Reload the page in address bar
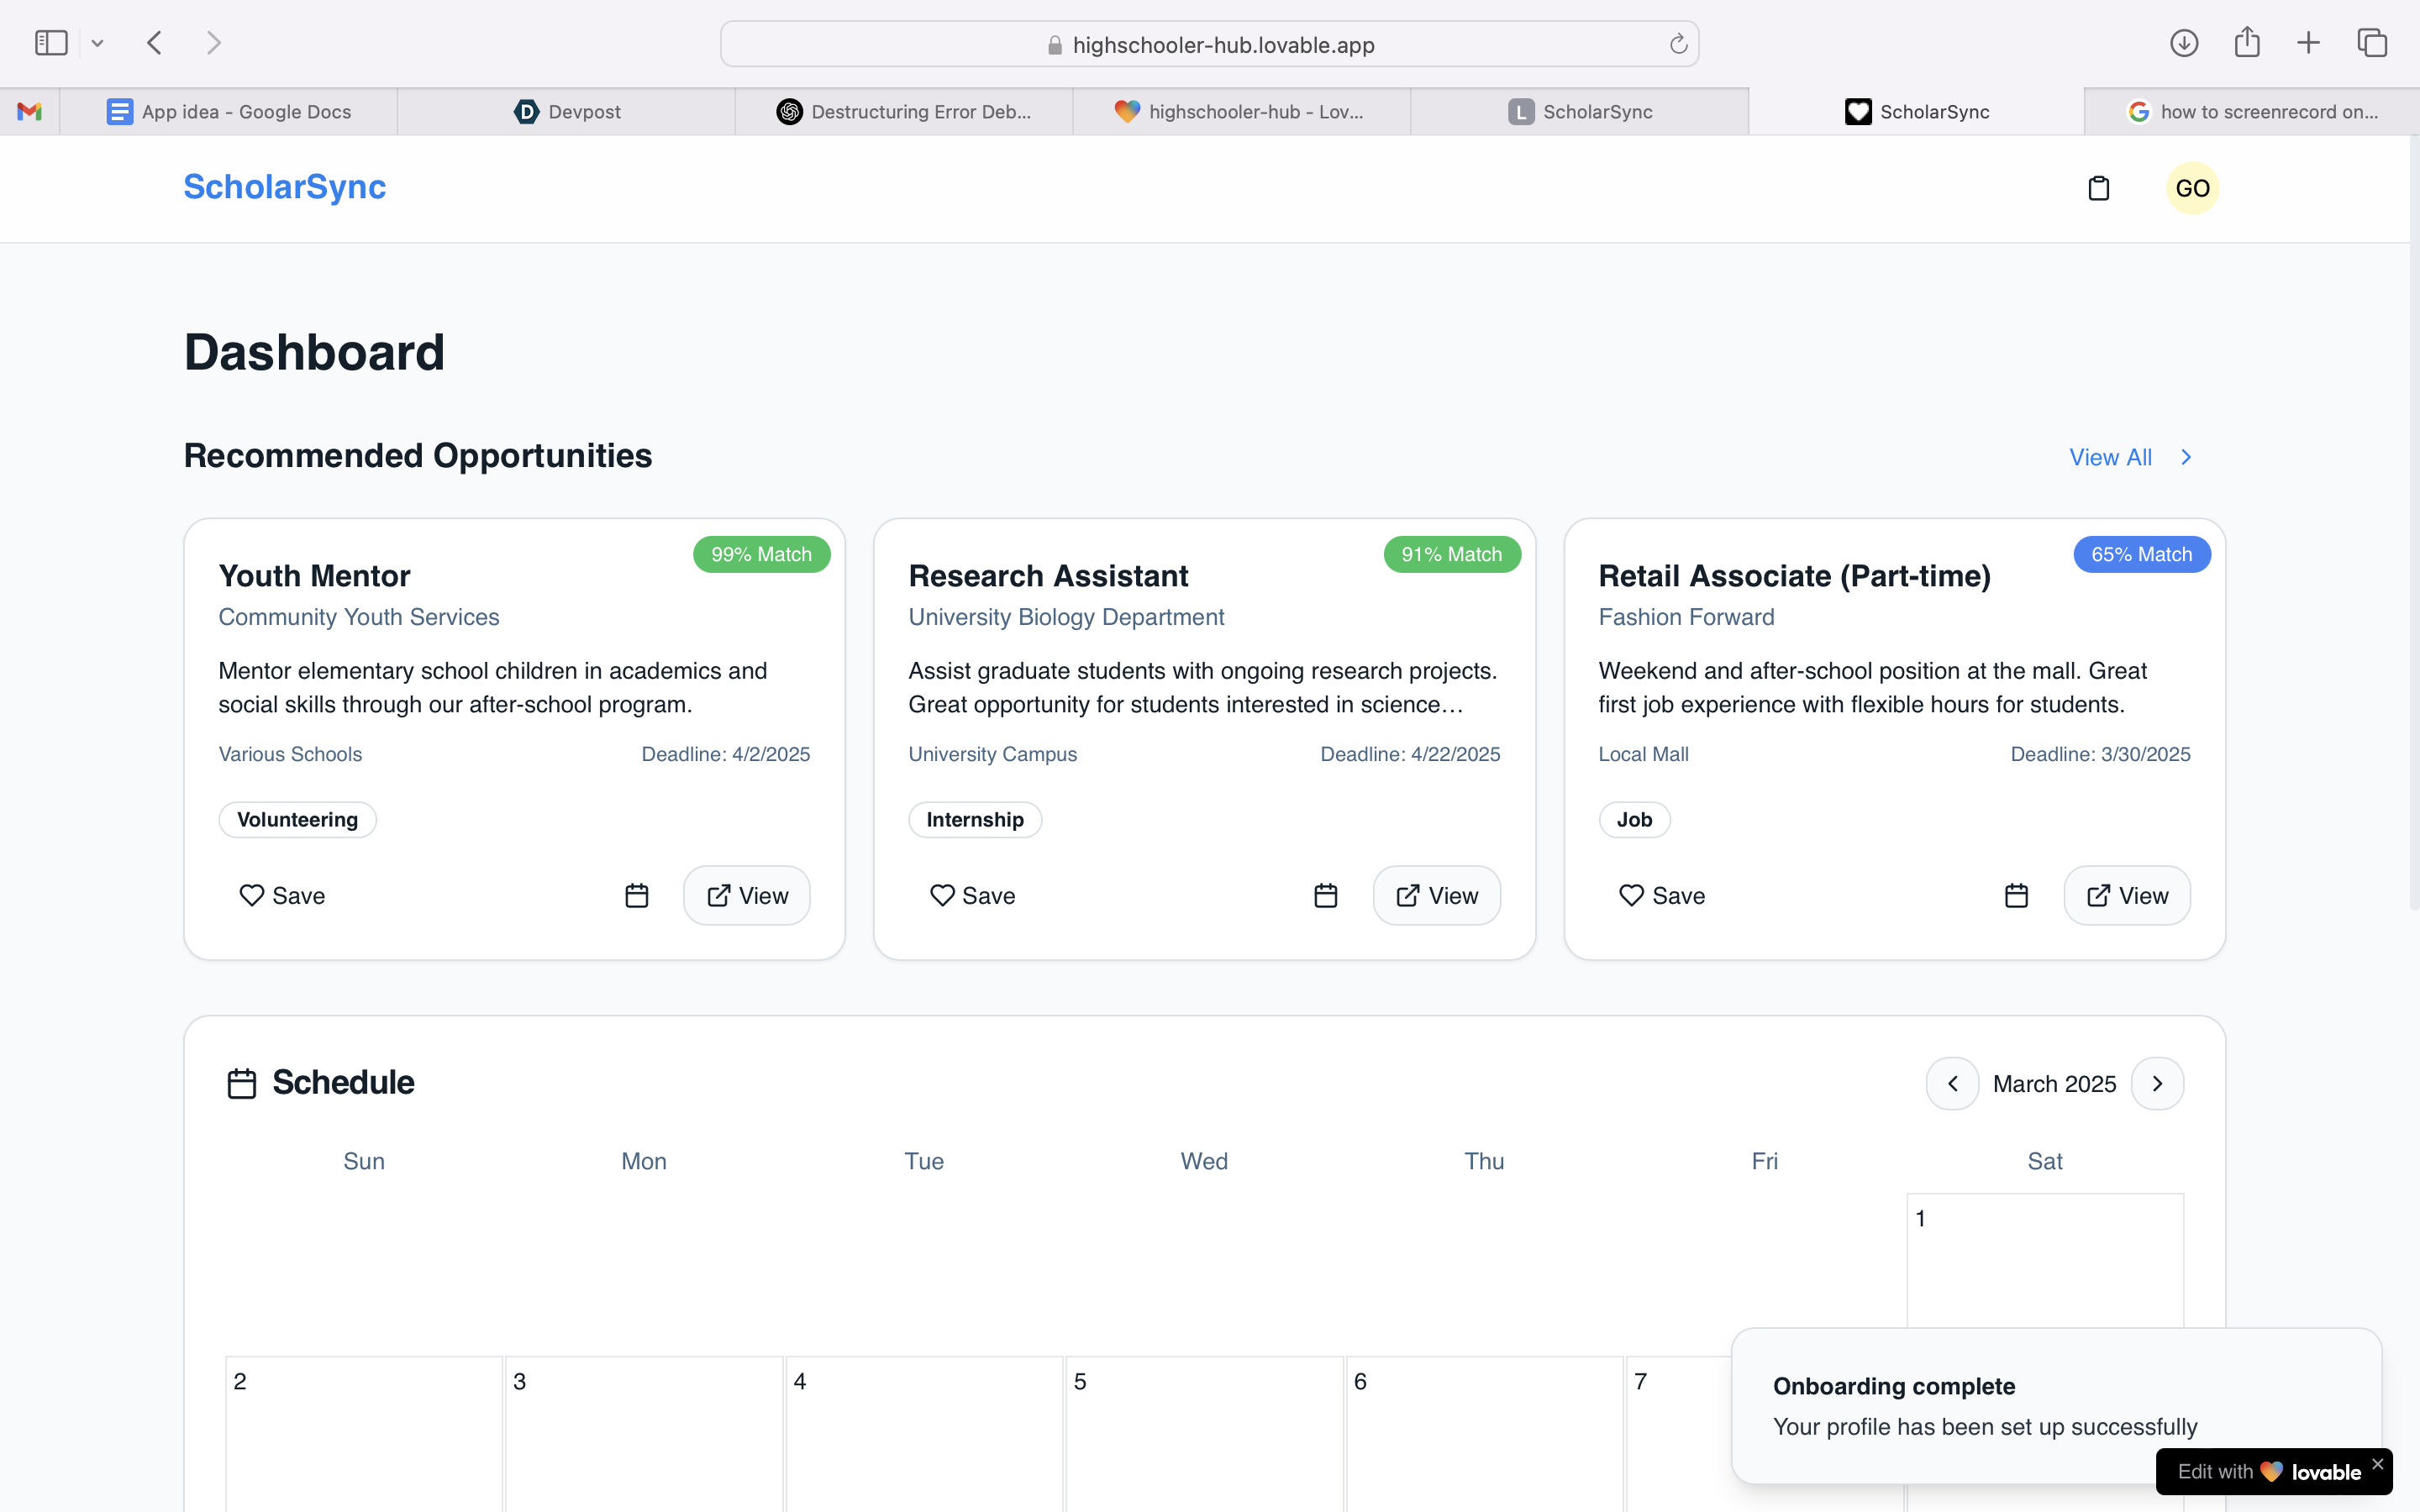The image size is (2420, 1512). [1678, 44]
